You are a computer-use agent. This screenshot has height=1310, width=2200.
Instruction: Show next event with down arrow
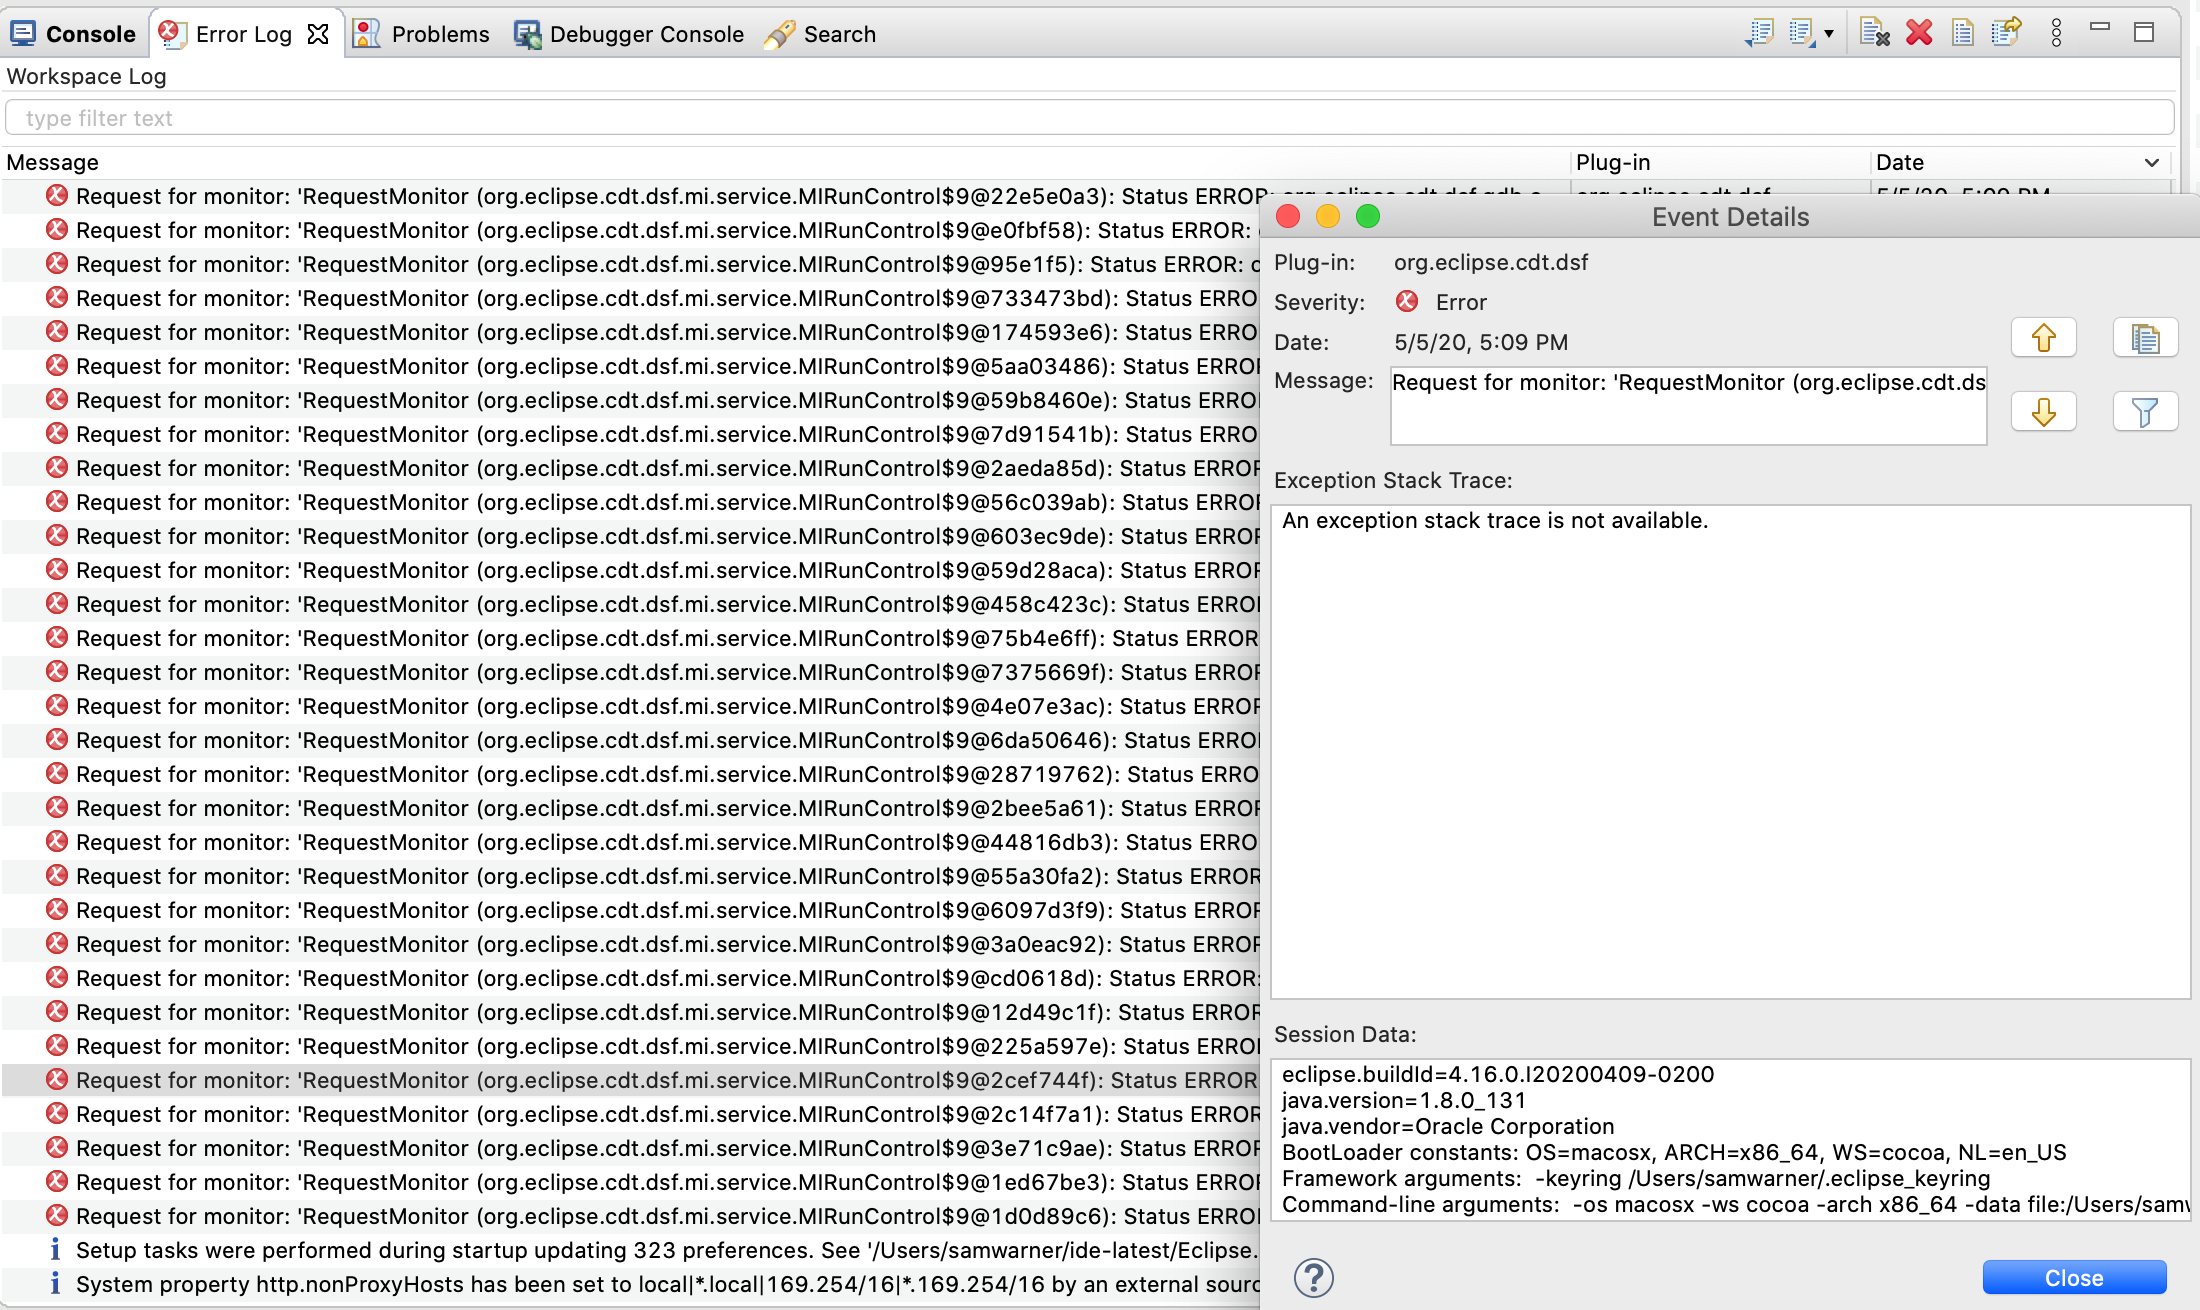(x=2043, y=411)
